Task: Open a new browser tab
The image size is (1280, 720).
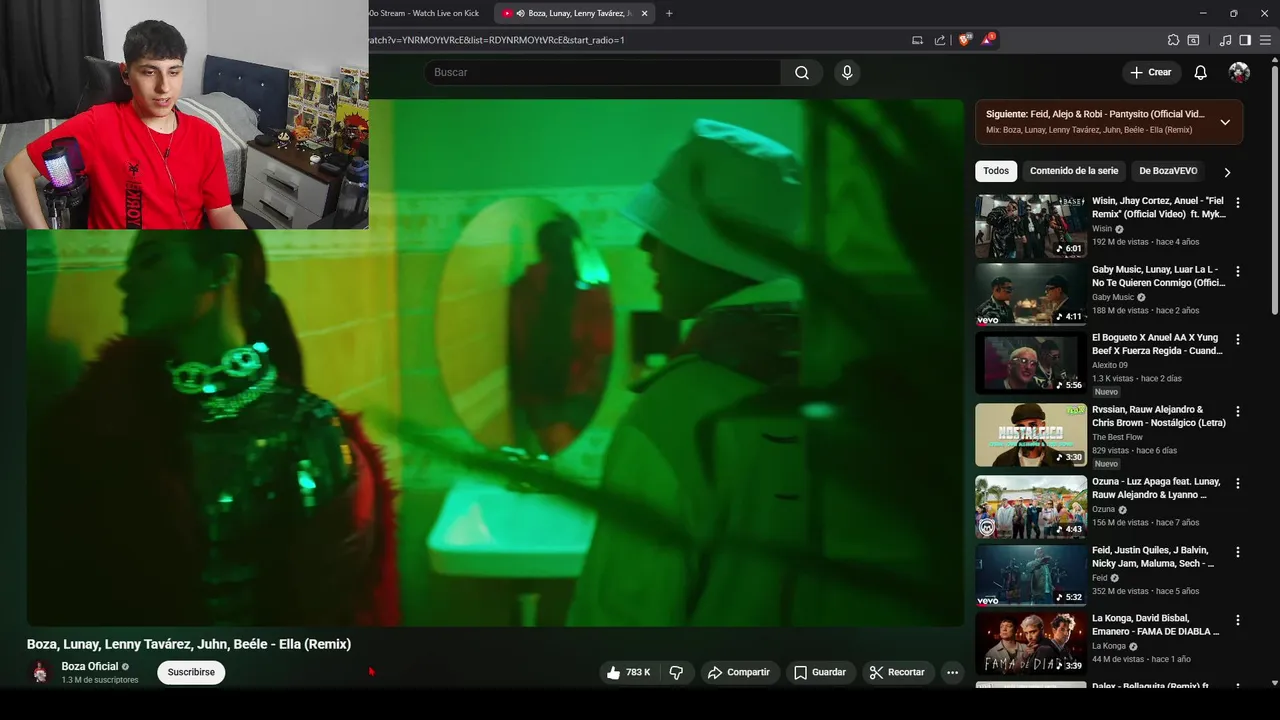Action: tap(669, 13)
